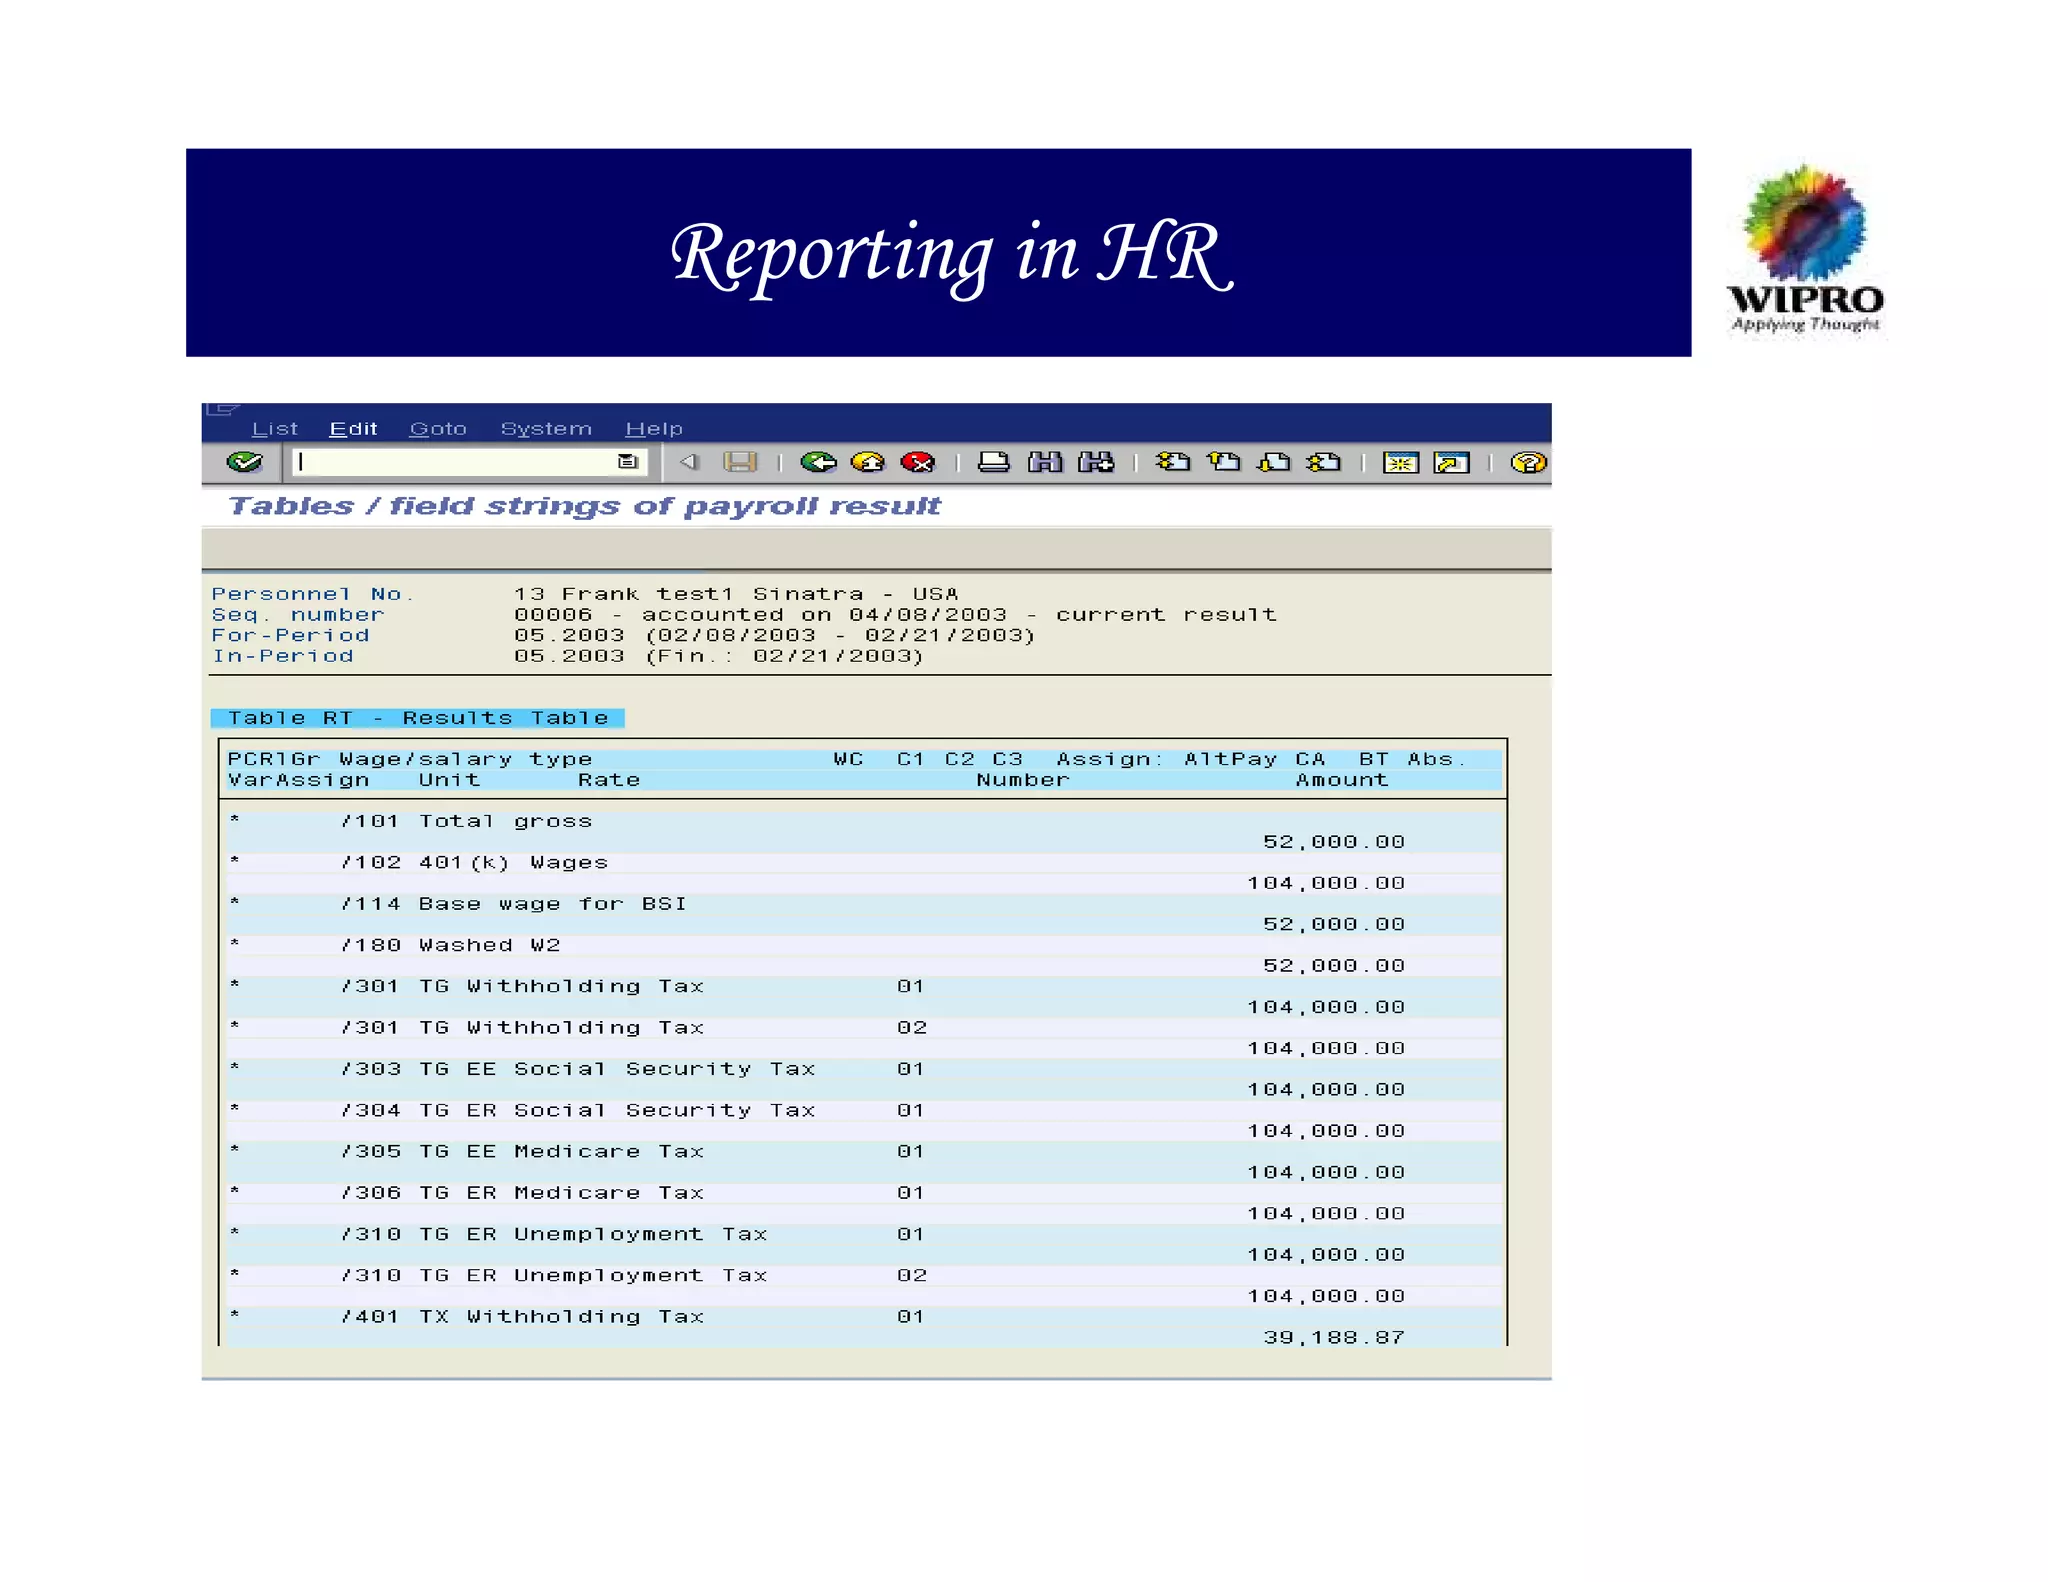Go to Previous page icon
Viewport: 2048px width, 1582px height.
pyautogui.click(x=1223, y=462)
